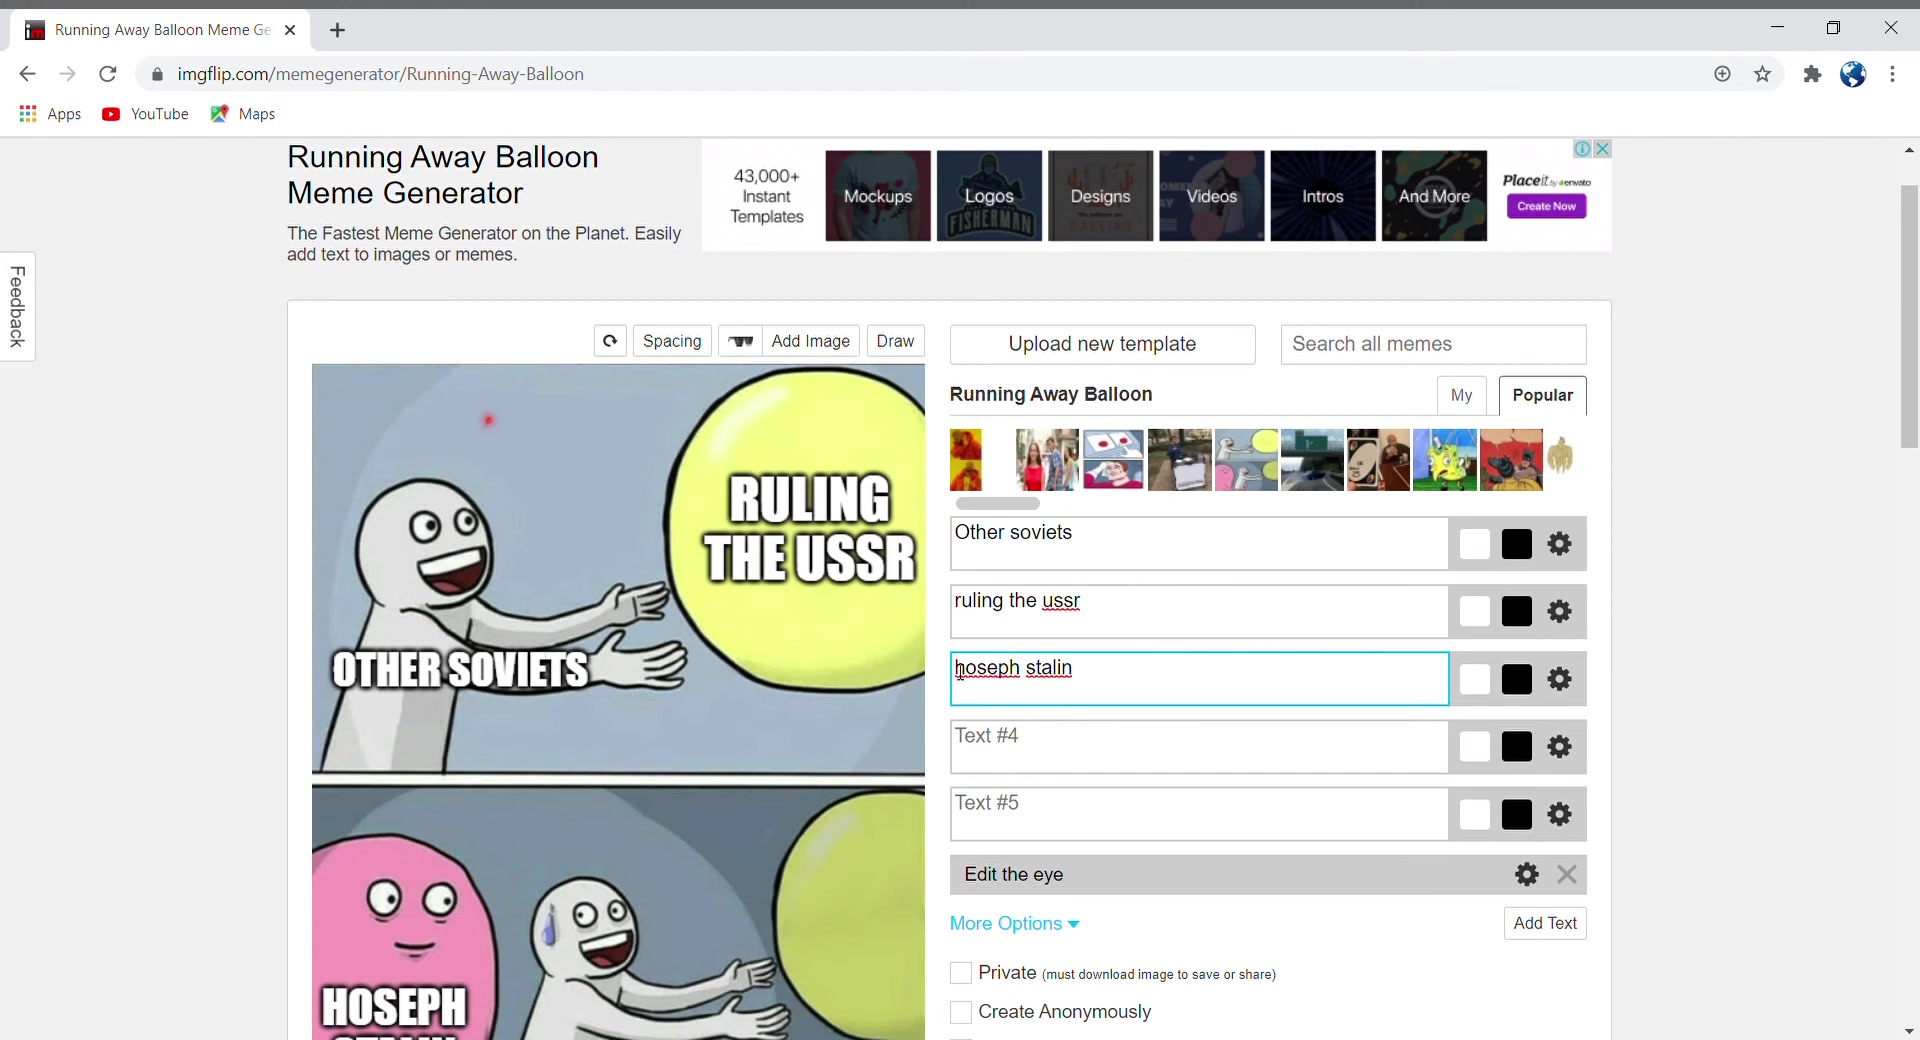Image resolution: width=1920 pixels, height=1040 pixels.
Task: Open settings gear for Text #5
Action: (1559, 814)
